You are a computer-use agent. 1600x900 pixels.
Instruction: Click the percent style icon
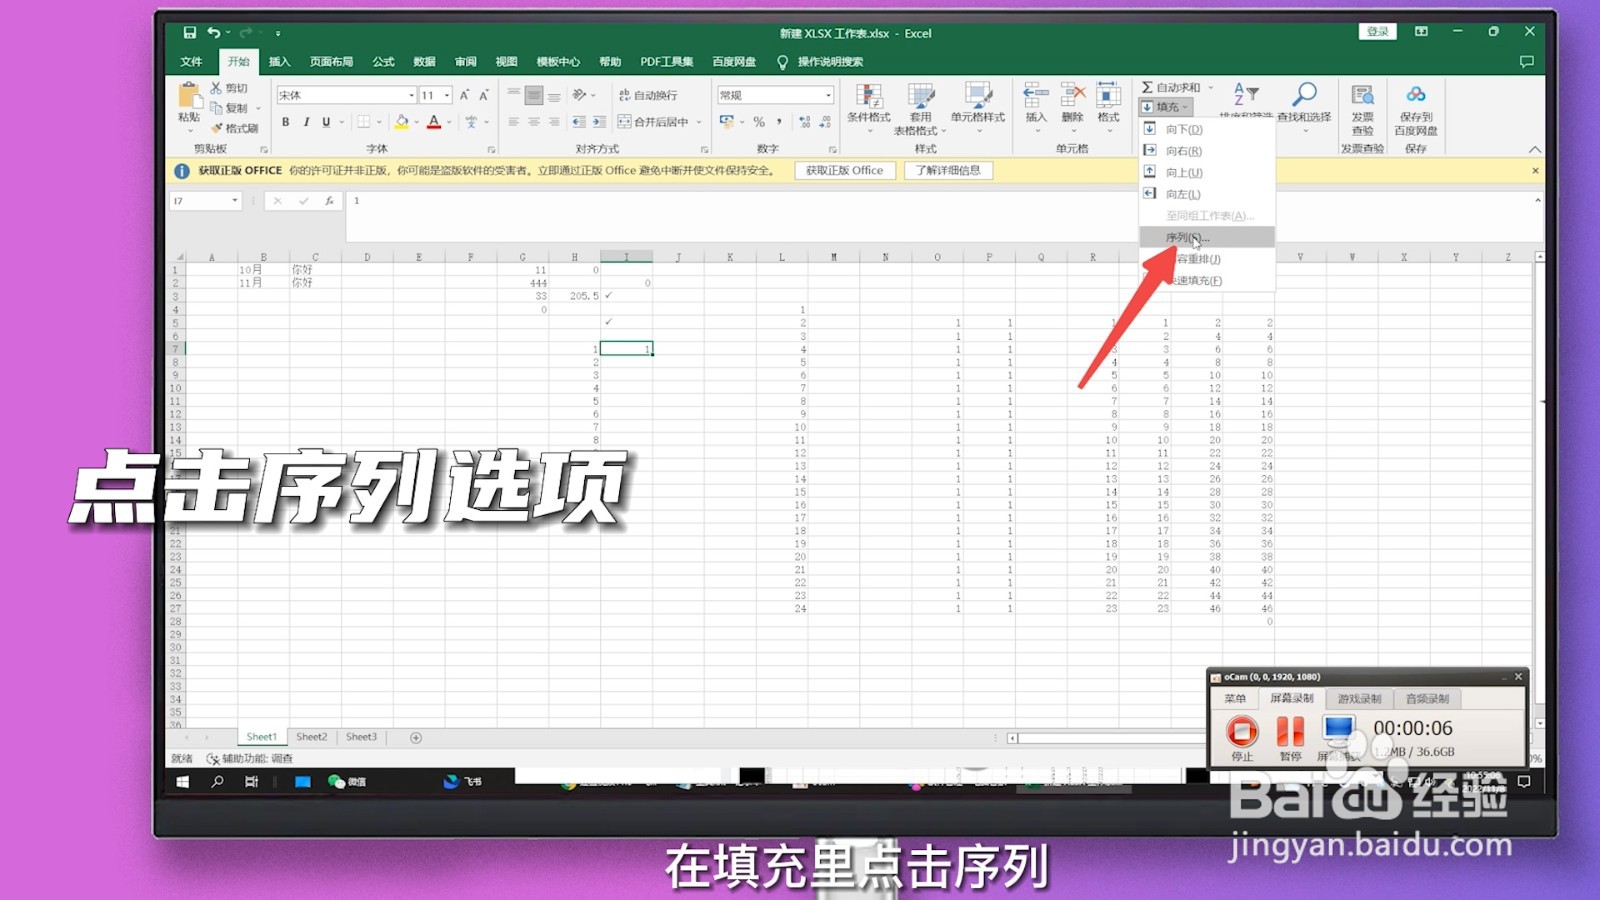(x=759, y=122)
